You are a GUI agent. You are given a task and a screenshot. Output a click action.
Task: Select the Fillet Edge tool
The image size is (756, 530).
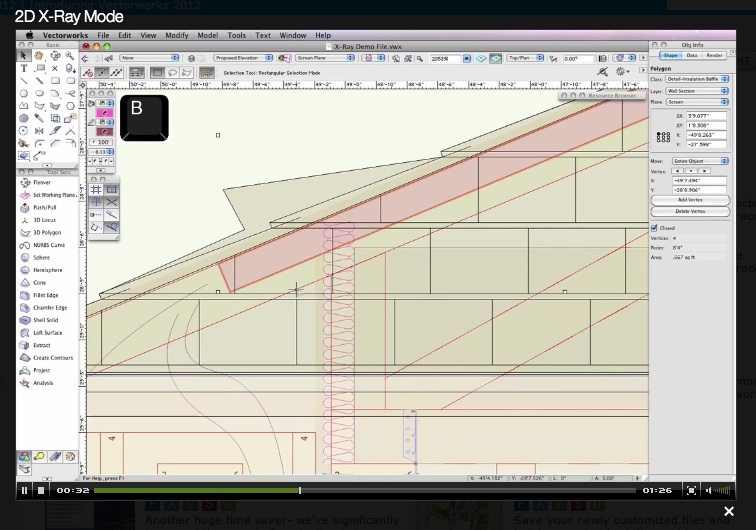point(45,295)
